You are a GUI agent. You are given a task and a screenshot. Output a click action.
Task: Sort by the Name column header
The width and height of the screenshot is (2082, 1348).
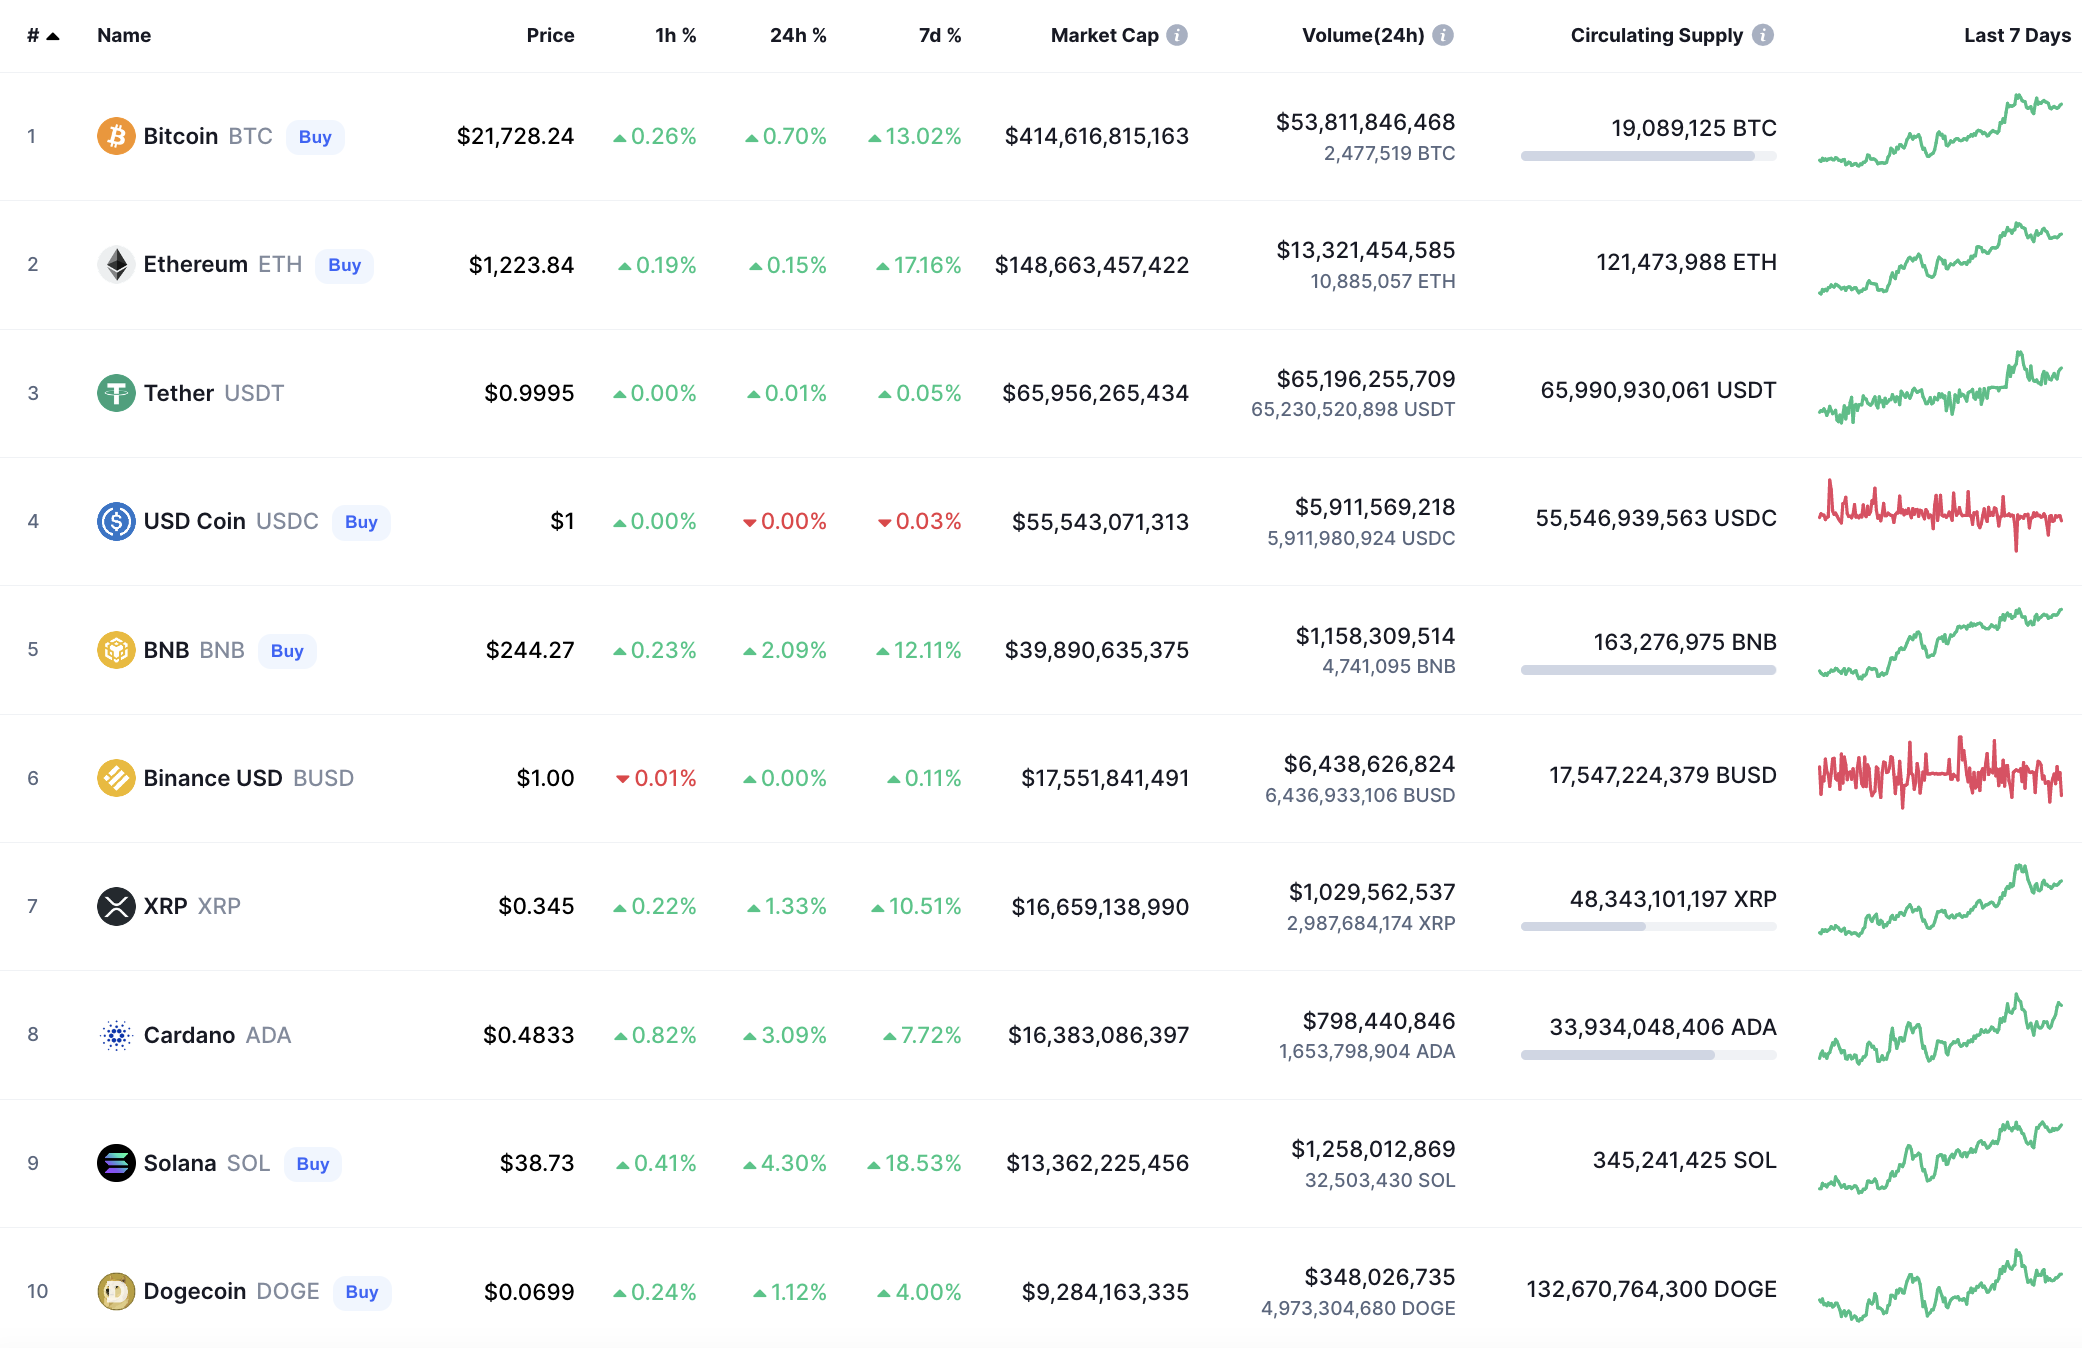124,35
